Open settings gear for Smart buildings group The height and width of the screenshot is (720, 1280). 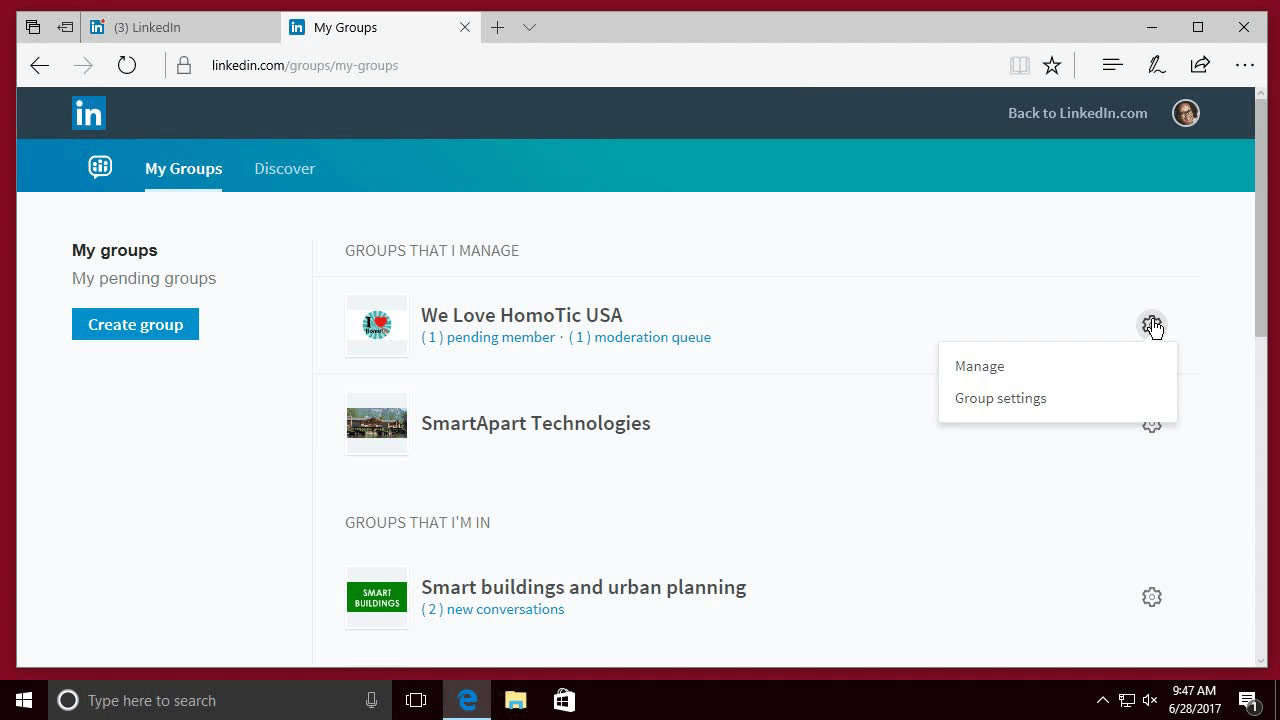pos(1151,596)
